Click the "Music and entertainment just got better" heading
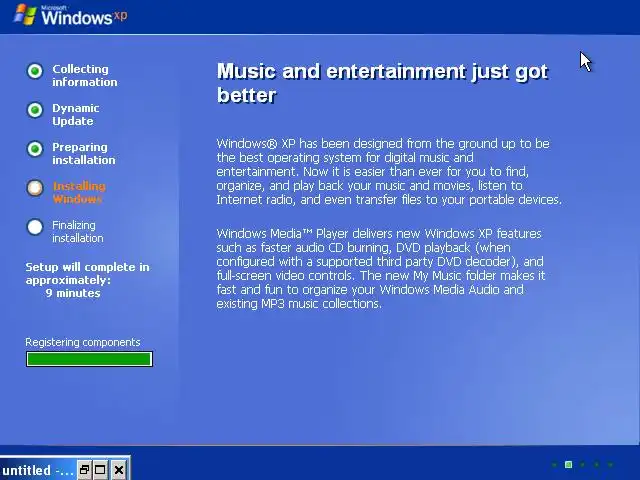640x480 pixels. click(x=382, y=83)
